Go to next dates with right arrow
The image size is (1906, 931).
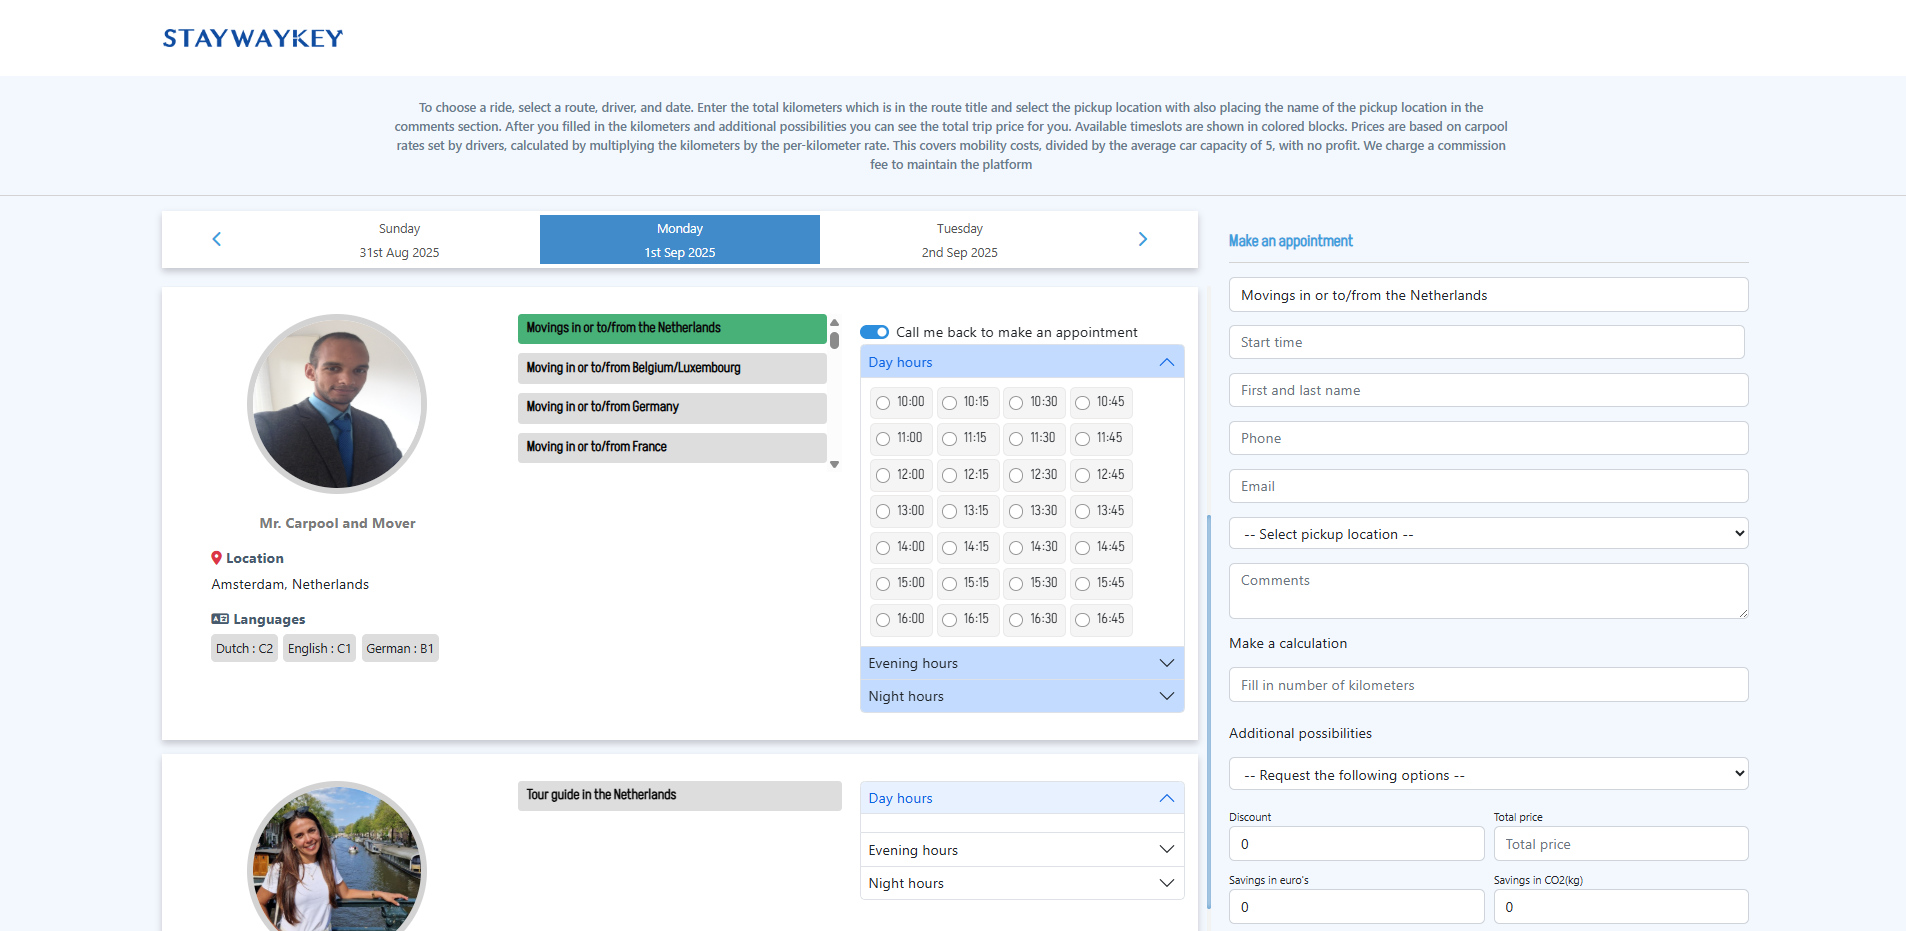coord(1143,239)
